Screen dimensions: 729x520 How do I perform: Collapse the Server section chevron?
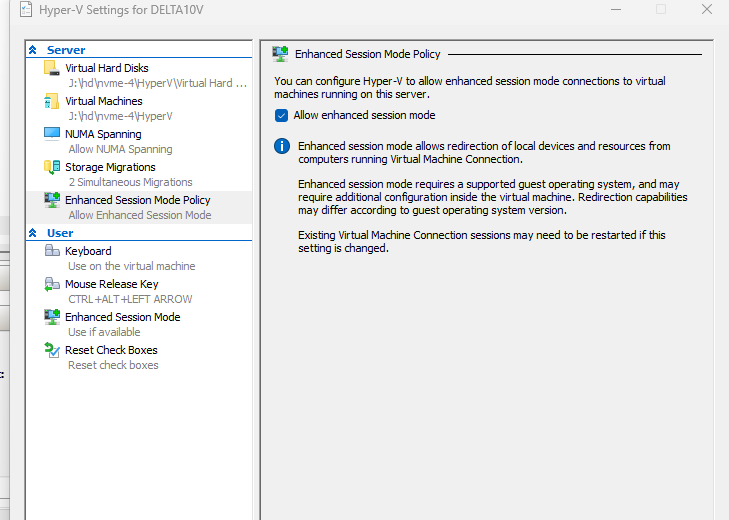click(x=33, y=50)
